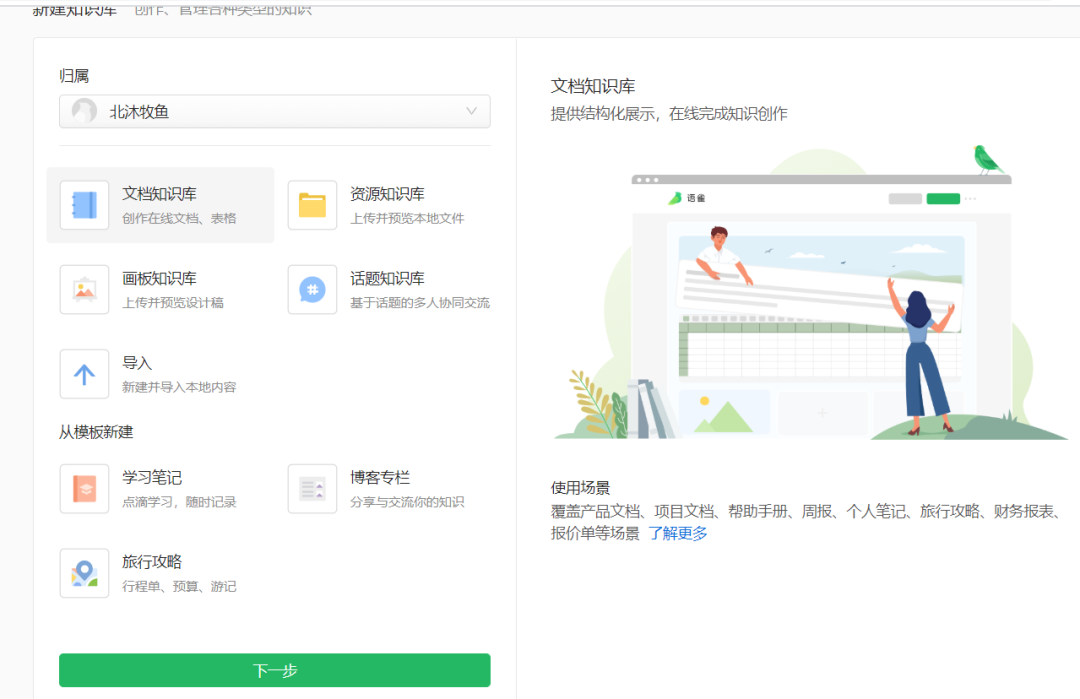This screenshot has height=699, width=1080.
Task: Click the 旅行攻略 map pin icon
Action: click(x=84, y=573)
